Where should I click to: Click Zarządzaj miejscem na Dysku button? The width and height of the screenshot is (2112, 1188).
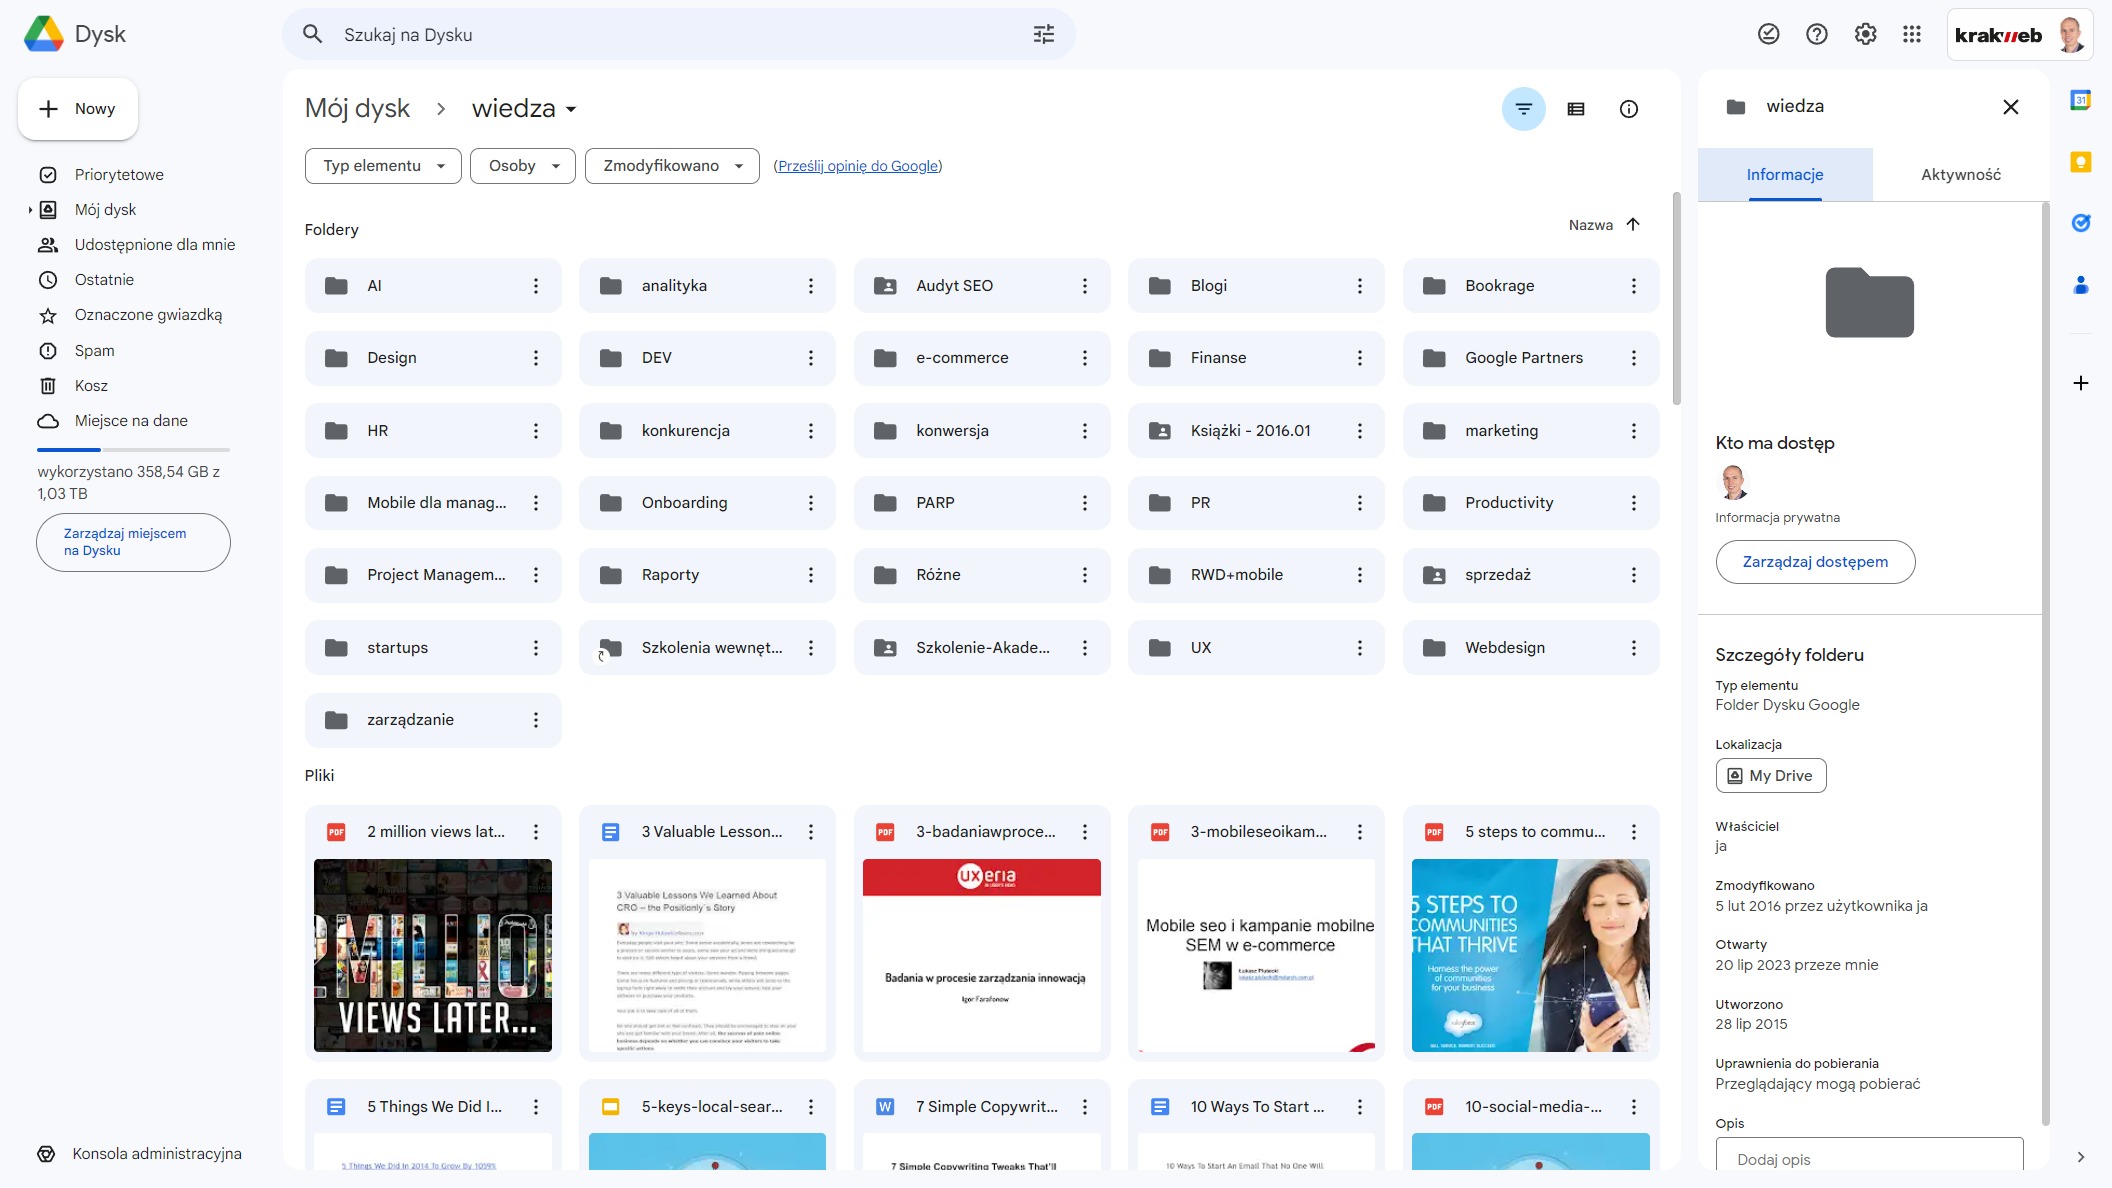(133, 542)
